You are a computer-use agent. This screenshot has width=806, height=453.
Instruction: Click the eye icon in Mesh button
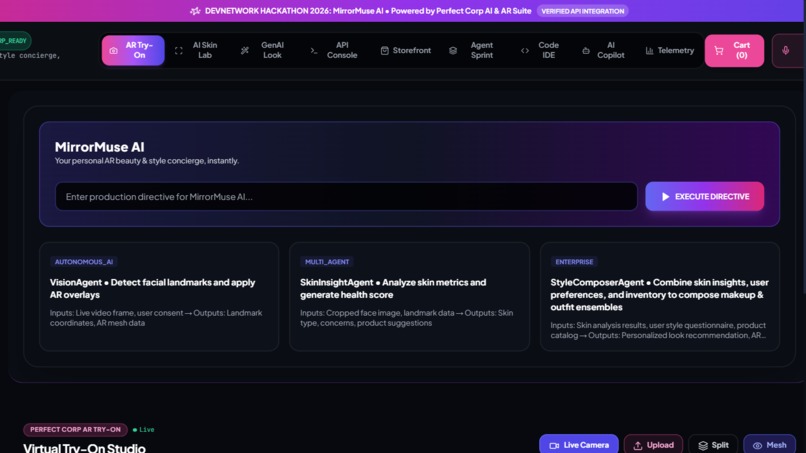point(757,445)
